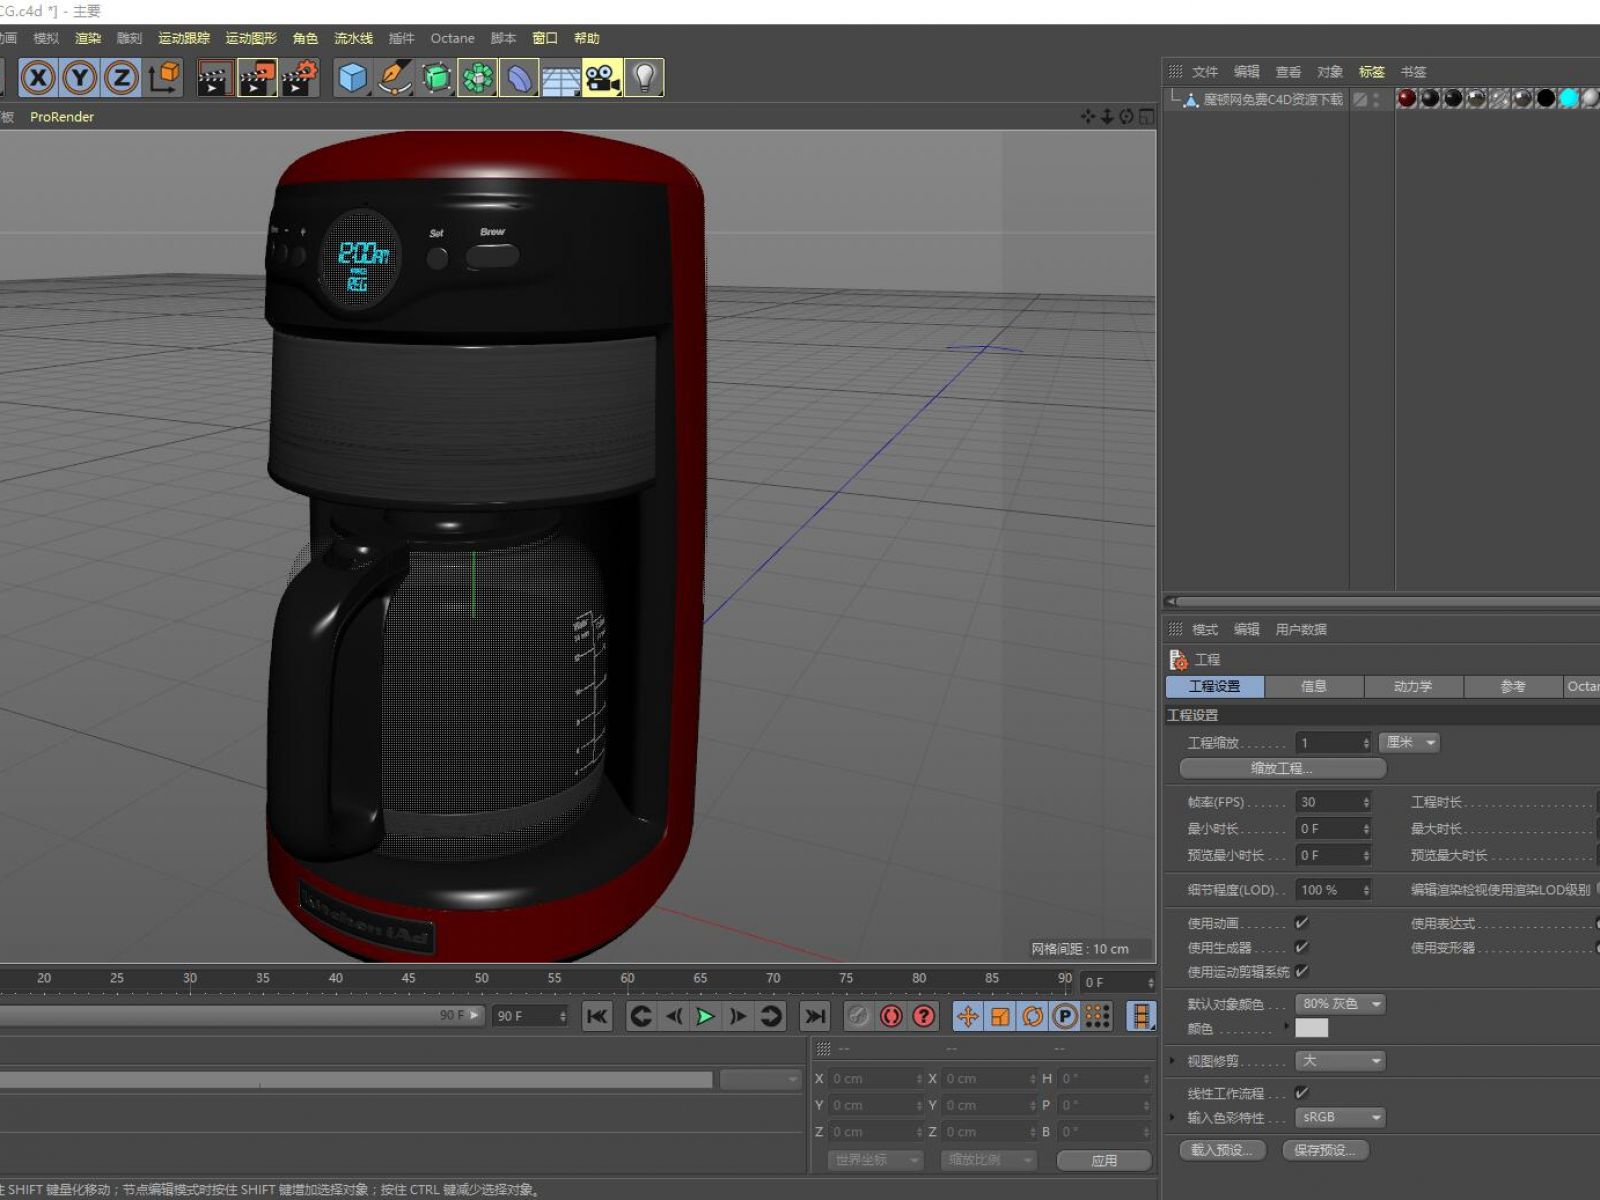
Task: Toggle Position keyframe recording
Action: pos(968,1016)
